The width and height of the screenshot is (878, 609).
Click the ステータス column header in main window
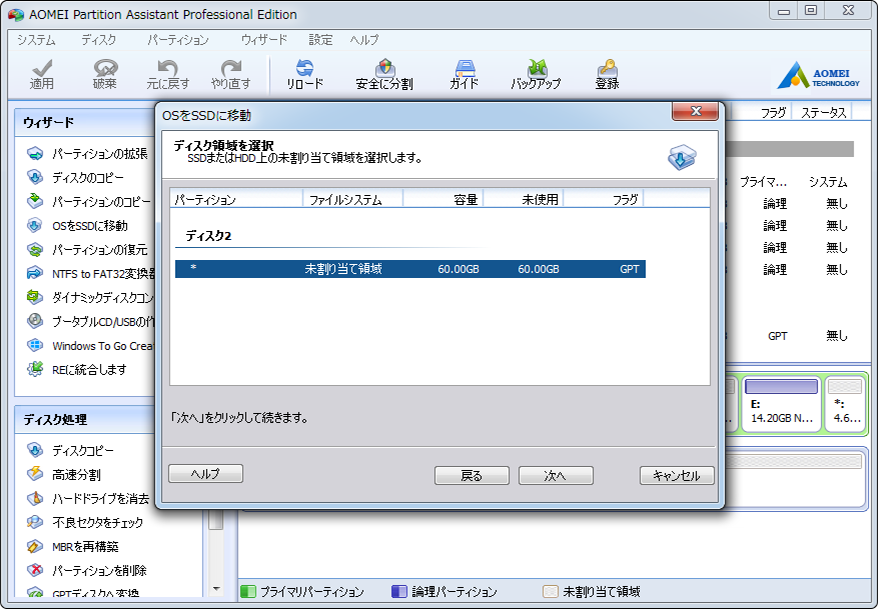click(823, 113)
